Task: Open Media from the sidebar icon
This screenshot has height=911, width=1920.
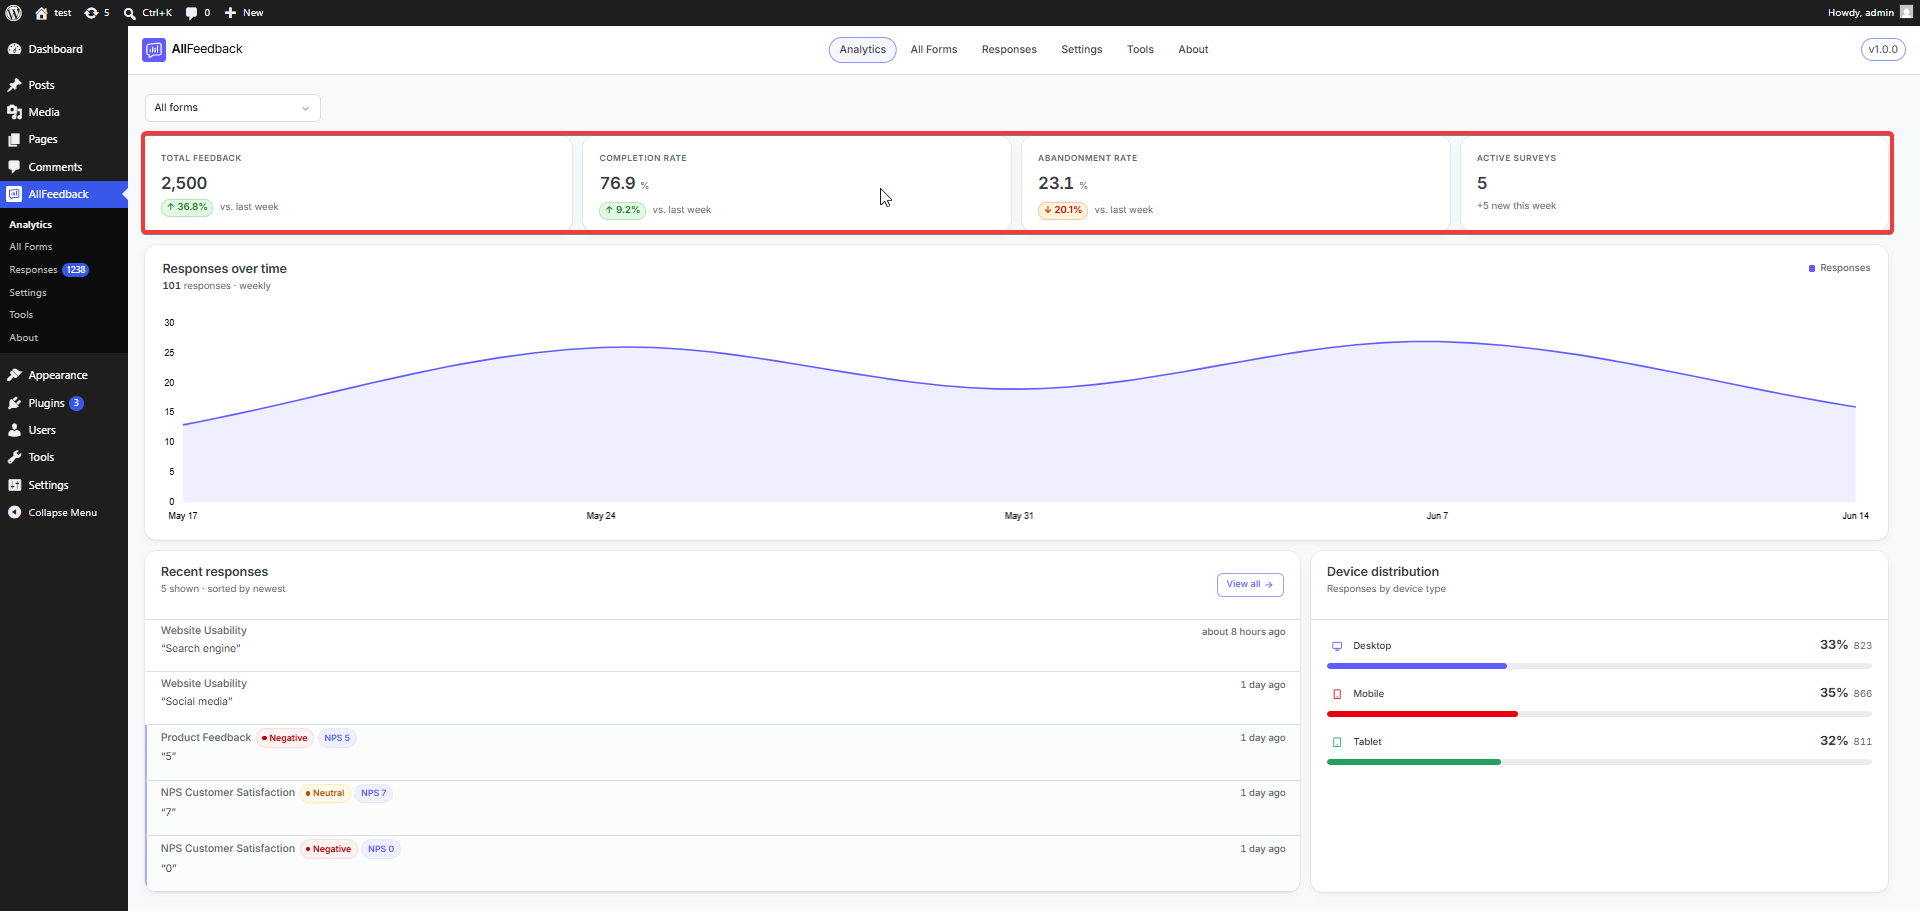Action: (x=14, y=112)
